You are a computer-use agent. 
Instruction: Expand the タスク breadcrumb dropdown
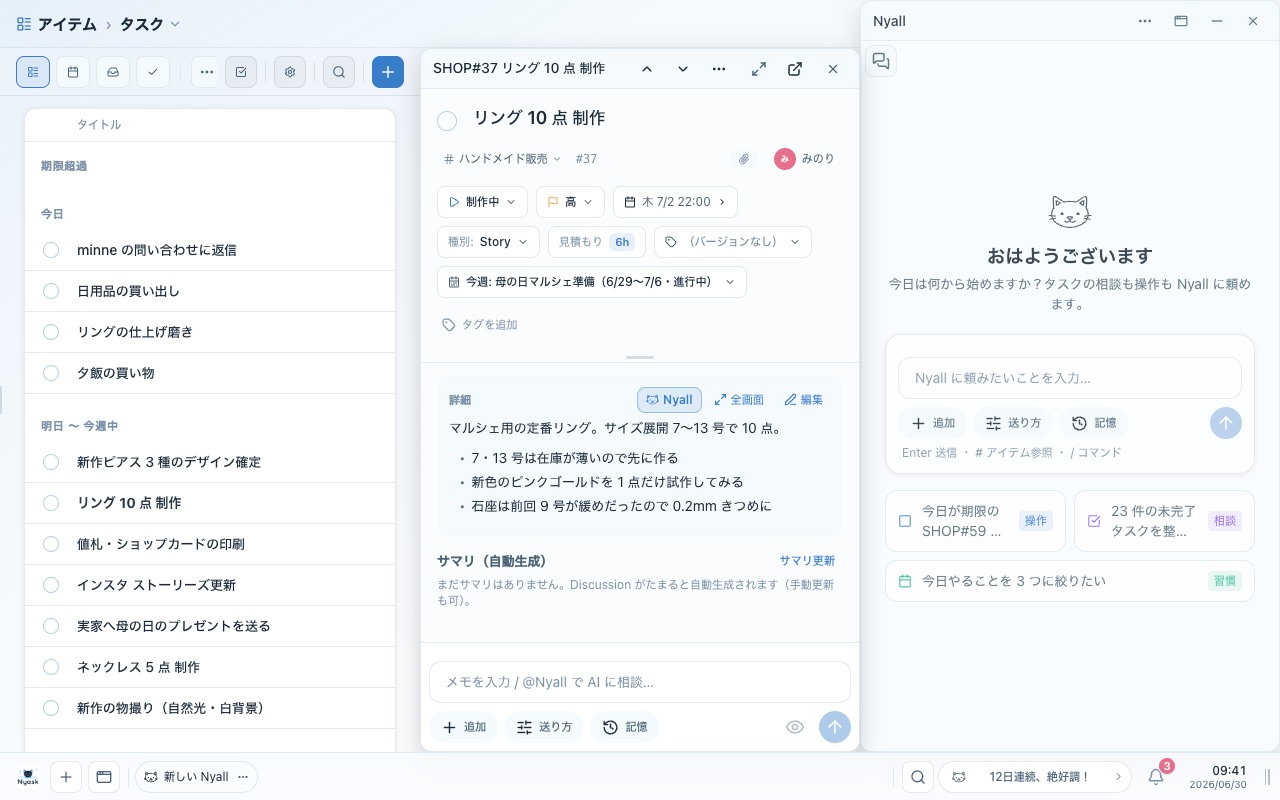click(x=150, y=24)
